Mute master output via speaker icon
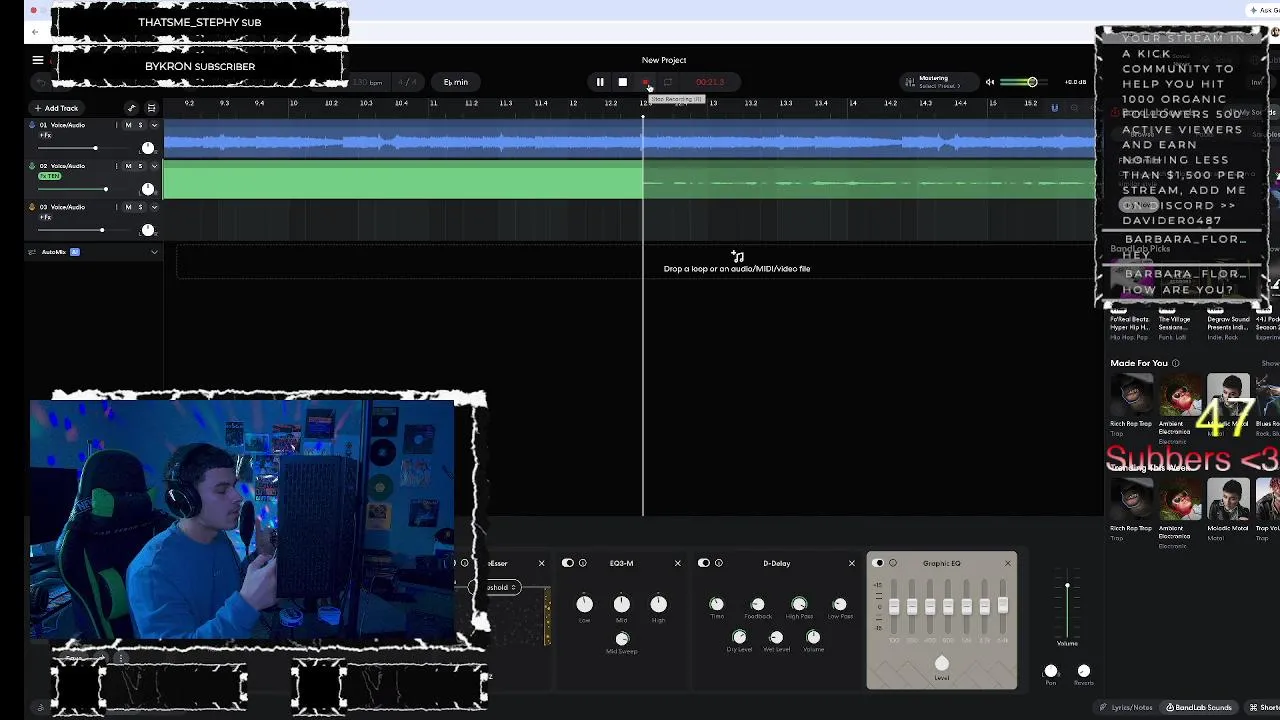Viewport: 1280px width, 720px height. tap(990, 82)
